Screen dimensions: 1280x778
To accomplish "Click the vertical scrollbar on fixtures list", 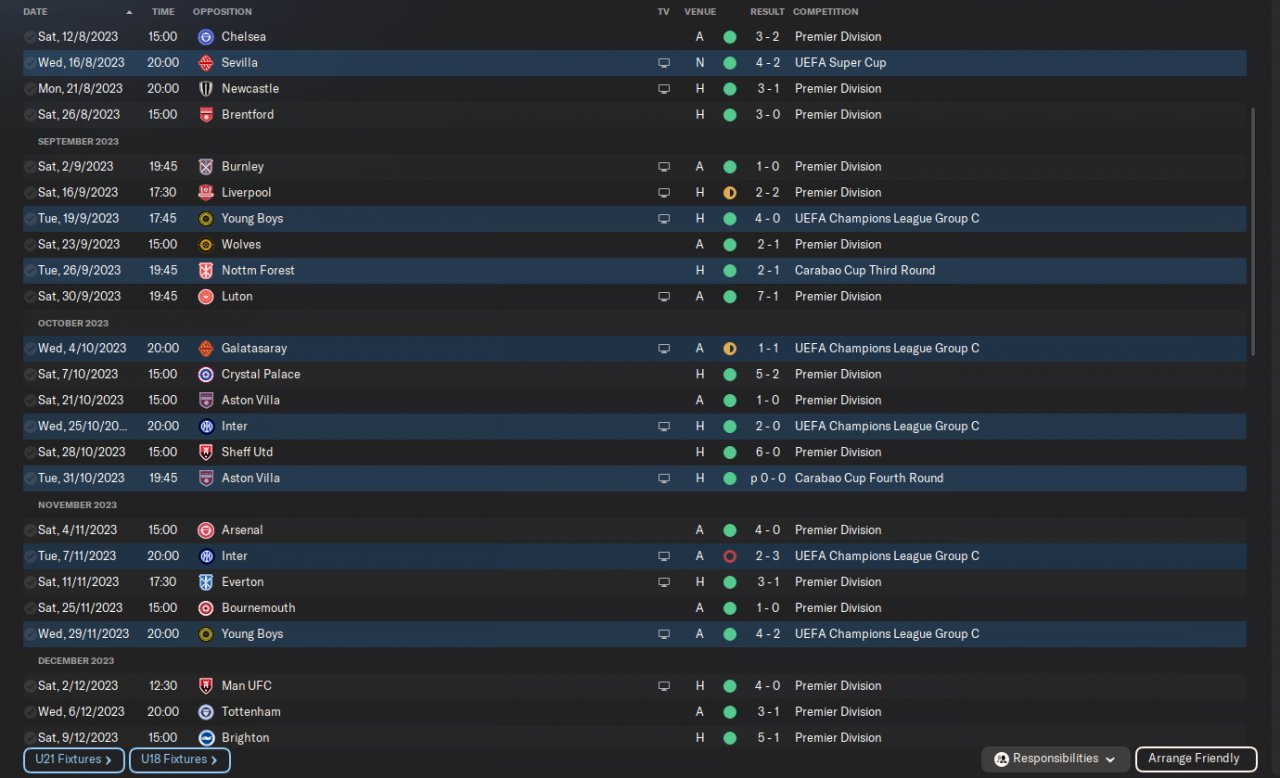I will pos(1251,232).
